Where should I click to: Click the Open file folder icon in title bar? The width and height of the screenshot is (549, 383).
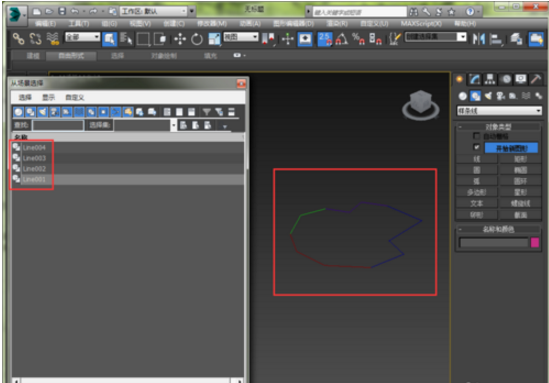[x=49, y=11]
